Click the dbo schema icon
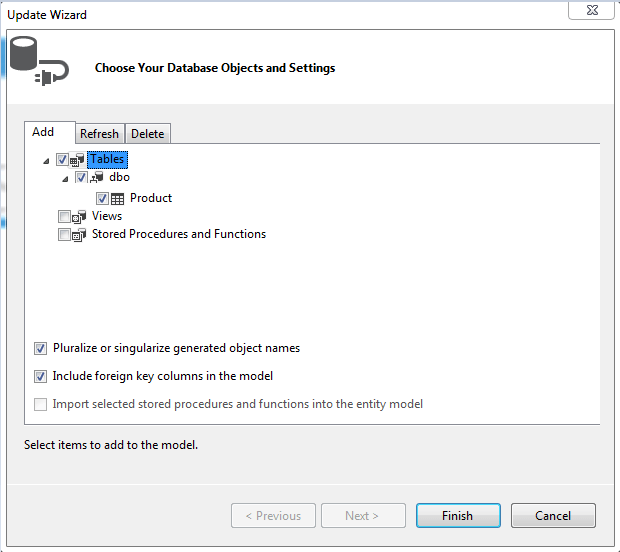 96,177
